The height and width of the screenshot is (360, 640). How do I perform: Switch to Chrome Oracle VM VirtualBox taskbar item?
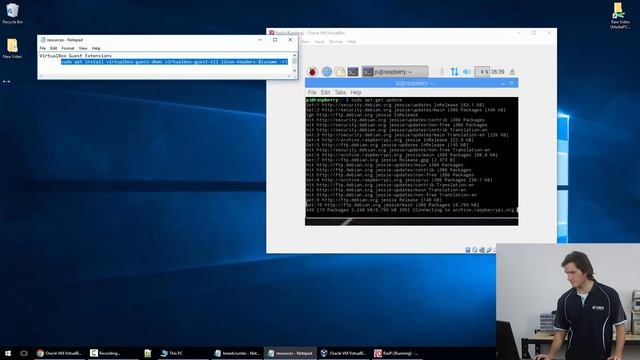click(x=59, y=353)
